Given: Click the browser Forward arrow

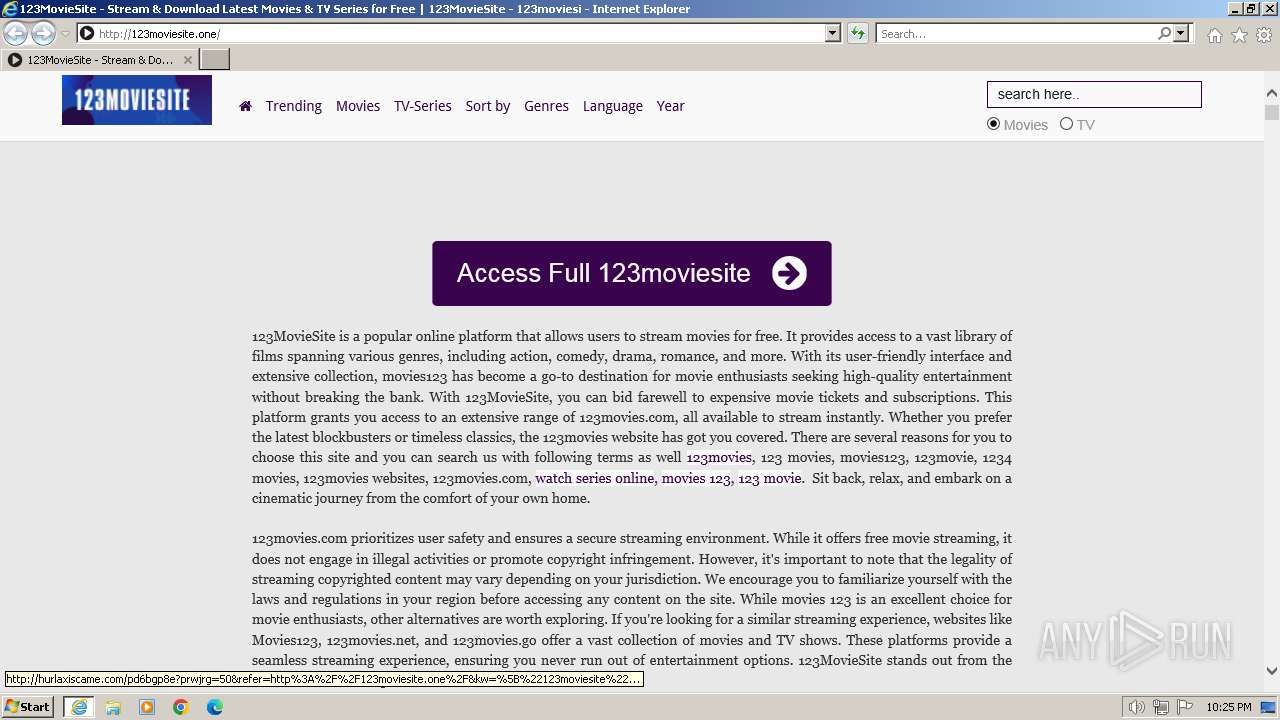Looking at the screenshot, I should (x=43, y=34).
